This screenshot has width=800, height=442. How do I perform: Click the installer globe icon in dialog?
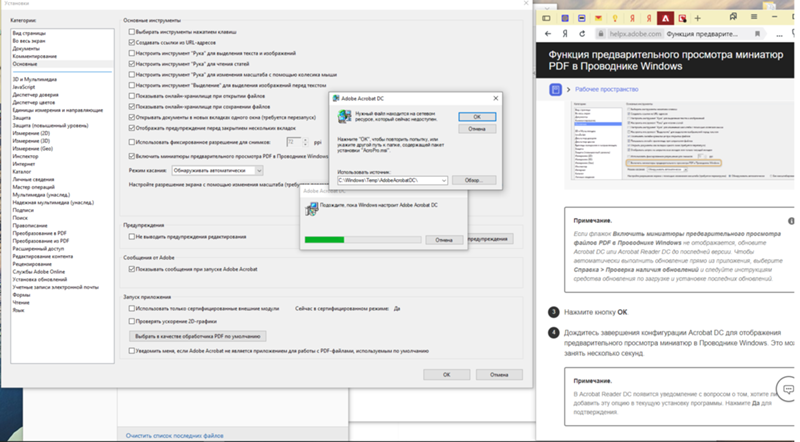click(x=344, y=117)
